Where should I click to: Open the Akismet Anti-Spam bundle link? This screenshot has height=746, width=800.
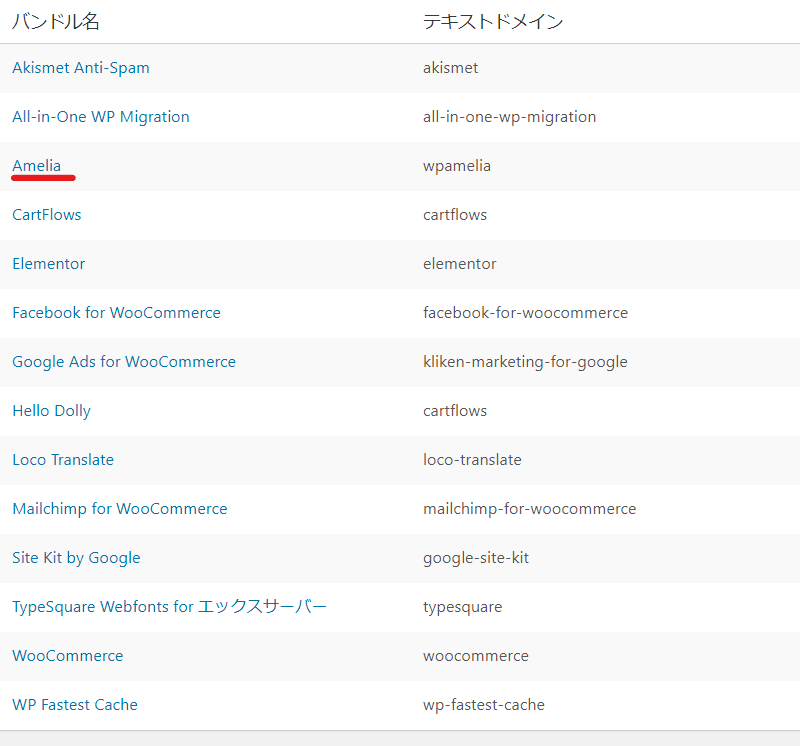[81, 68]
